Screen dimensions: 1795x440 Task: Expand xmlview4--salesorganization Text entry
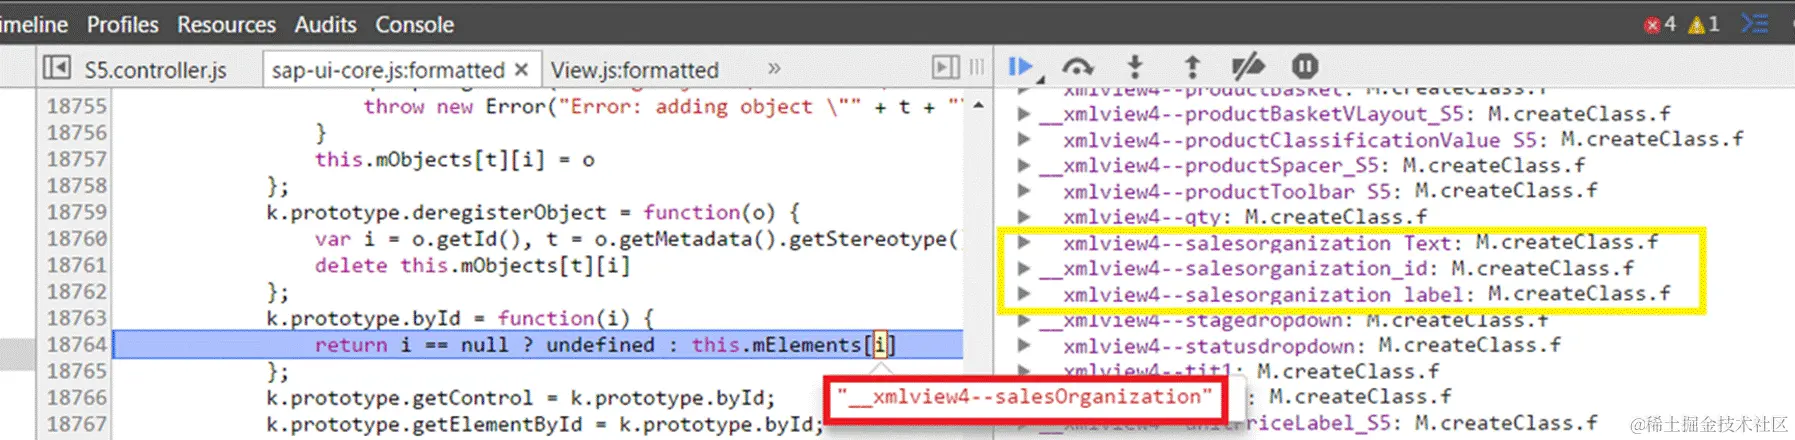point(1023,242)
